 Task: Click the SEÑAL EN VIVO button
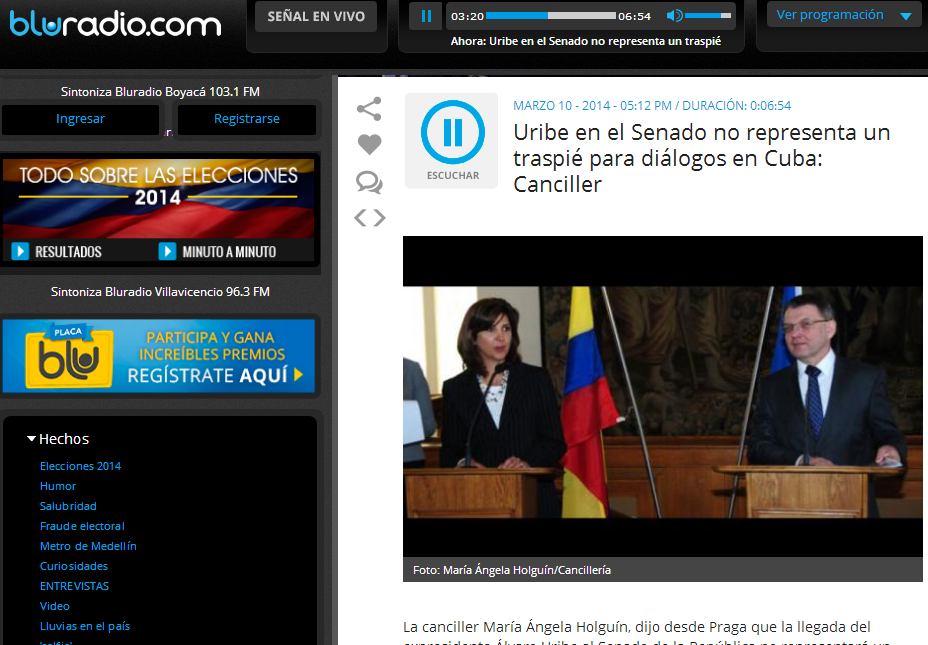pos(316,17)
